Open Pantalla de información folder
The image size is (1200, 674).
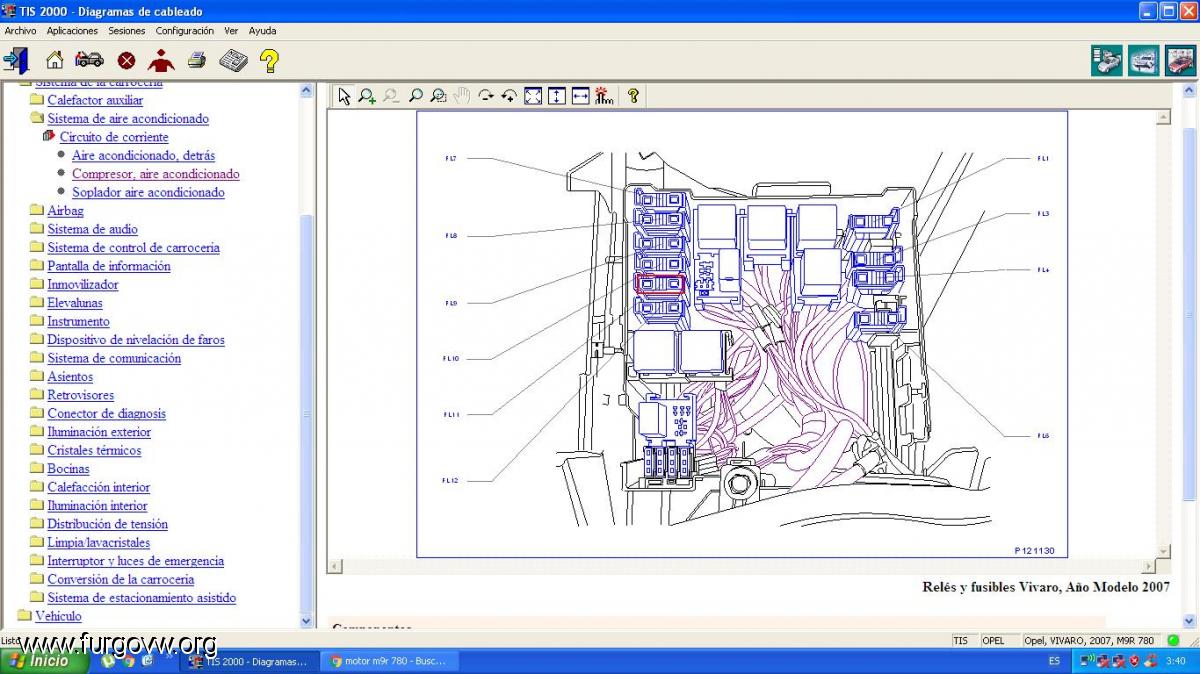(x=109, y=266)
